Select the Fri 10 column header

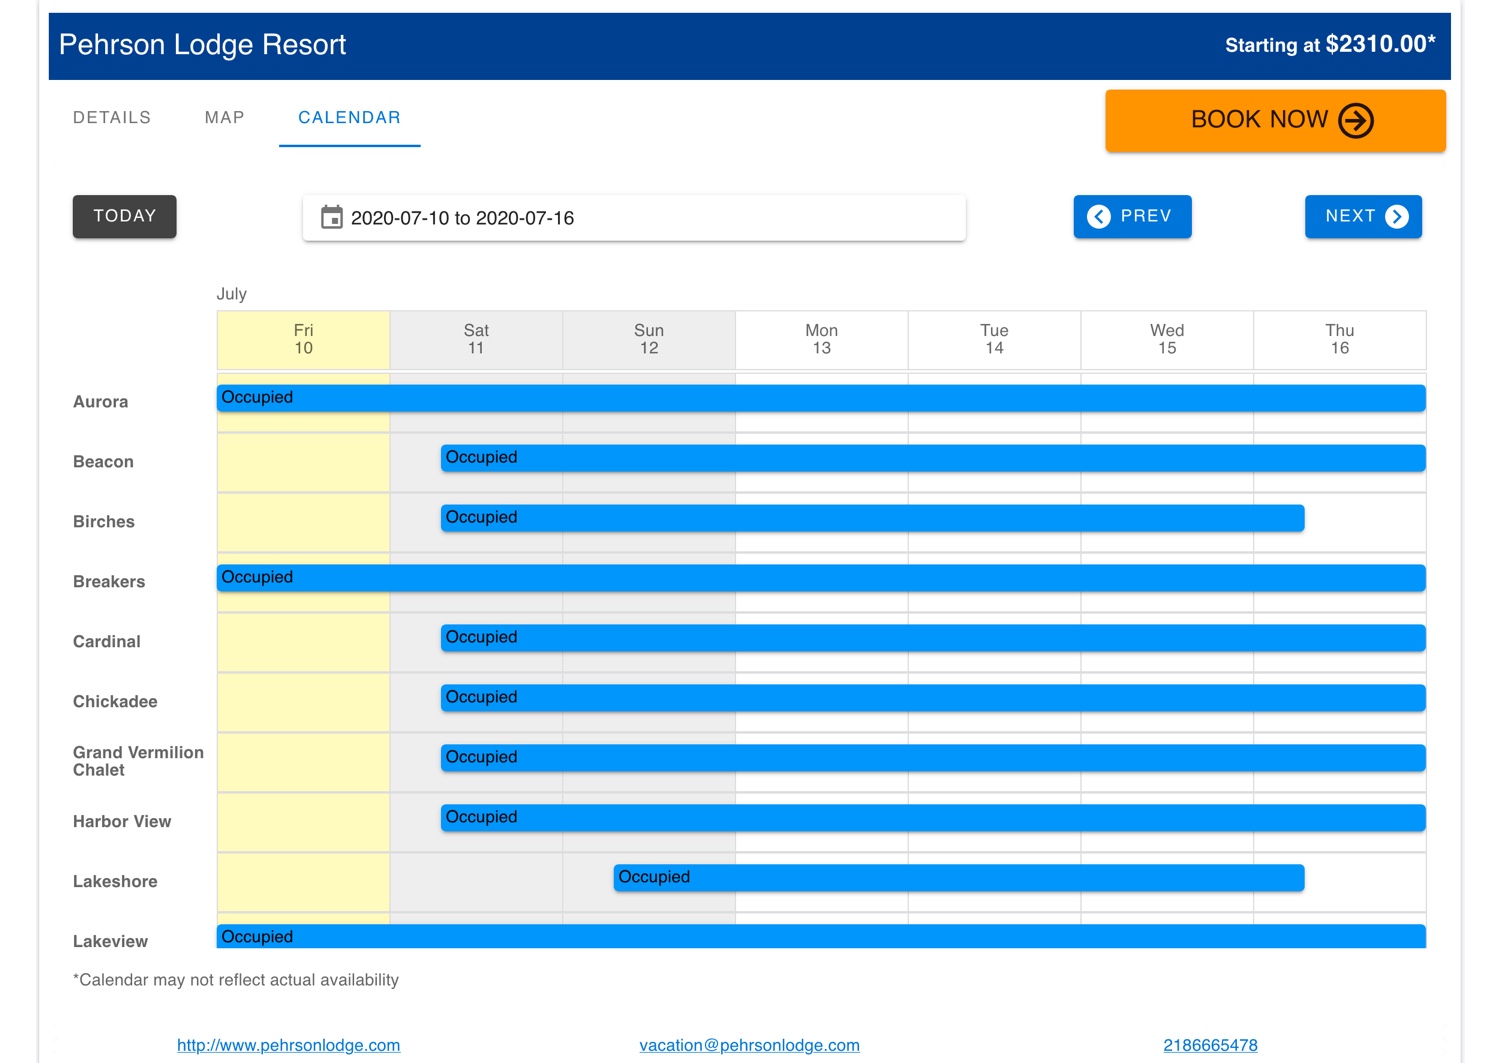tap(303, 339)
